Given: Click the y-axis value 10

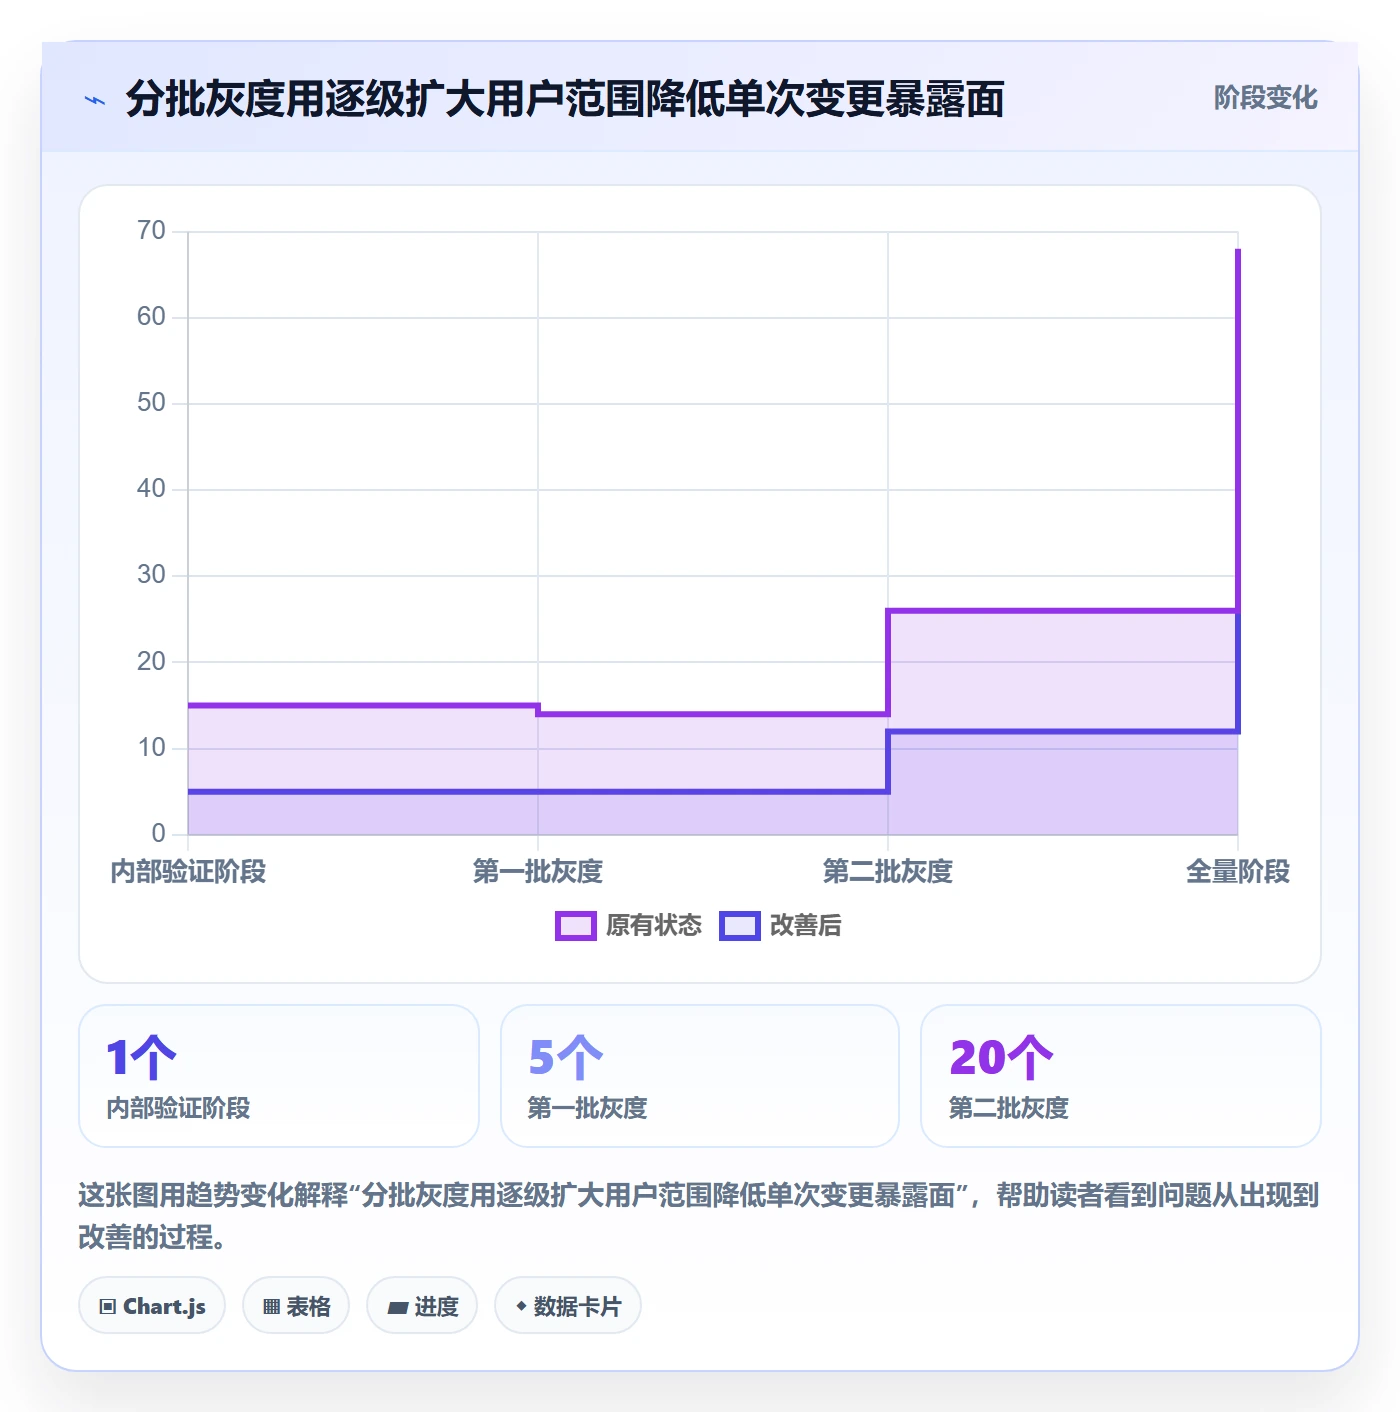Looking at the screenshot, I should pos(151,748).
